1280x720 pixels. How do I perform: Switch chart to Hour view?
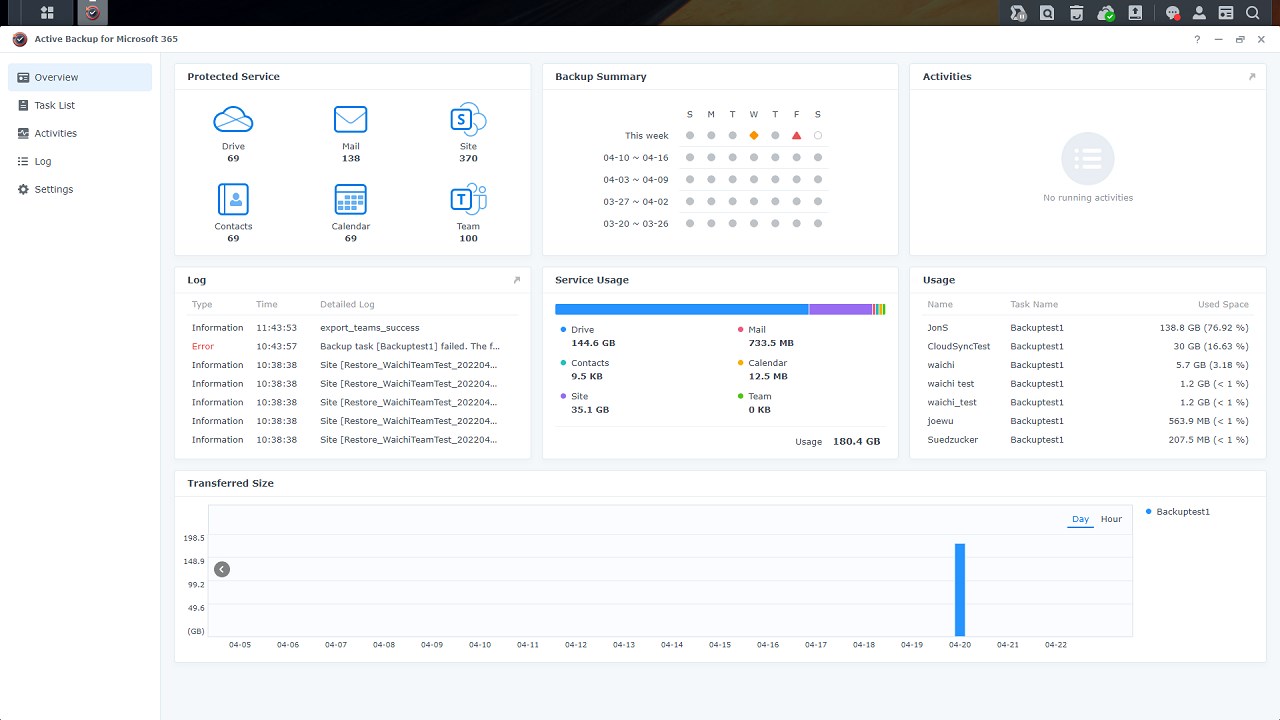pos(1111,519)
